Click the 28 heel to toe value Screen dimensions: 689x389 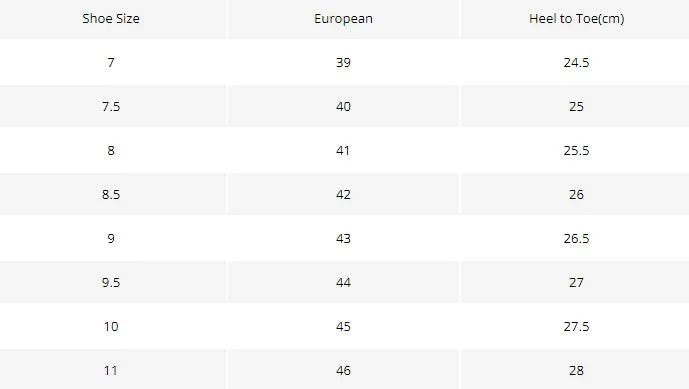576,370
